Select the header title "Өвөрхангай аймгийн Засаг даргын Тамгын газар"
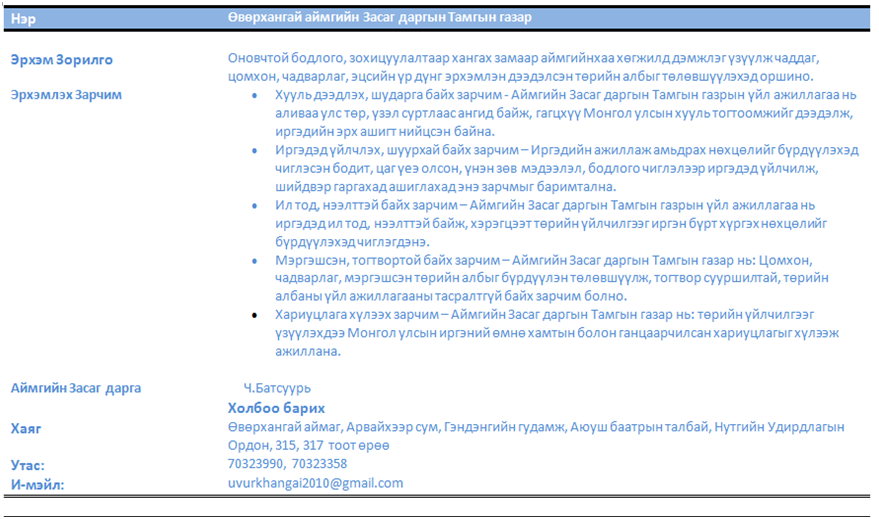The height and width of the screenshot is (519, 879). 380,18
